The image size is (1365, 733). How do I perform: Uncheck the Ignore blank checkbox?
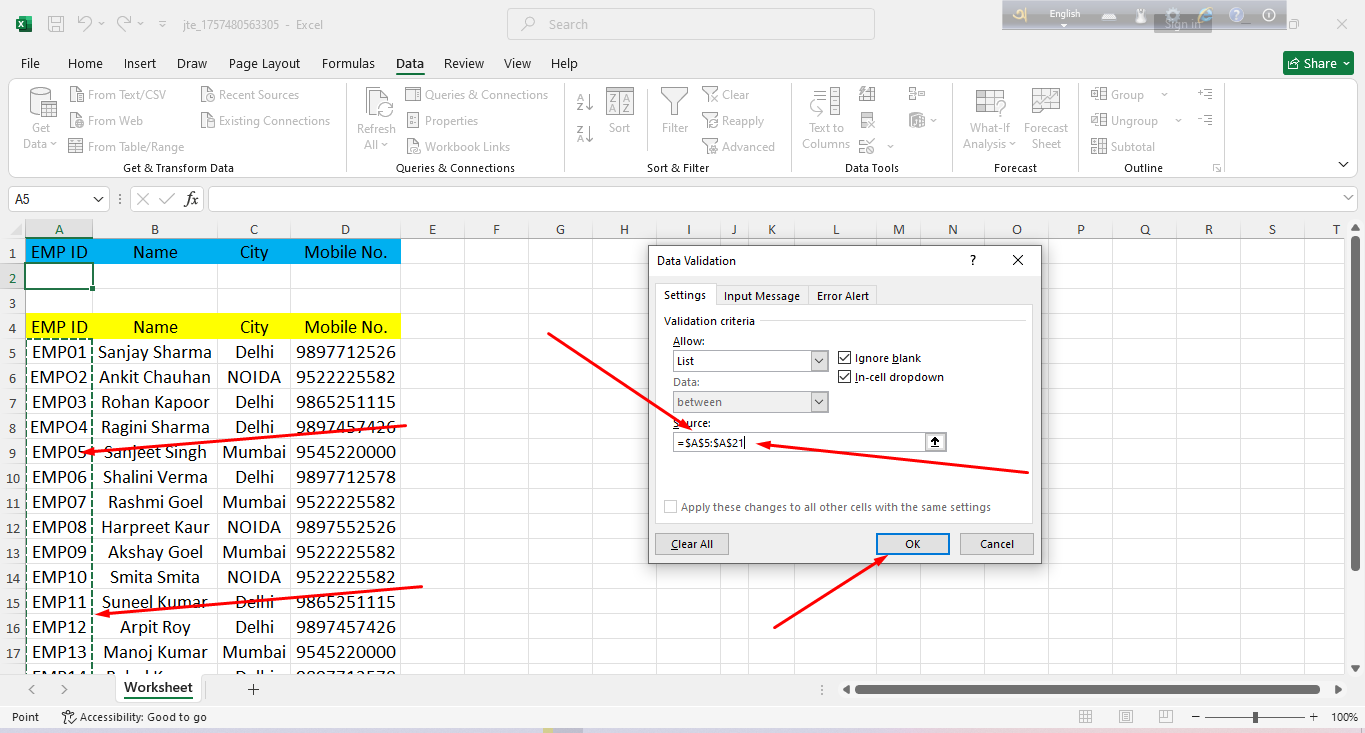[x=845, y=358]
